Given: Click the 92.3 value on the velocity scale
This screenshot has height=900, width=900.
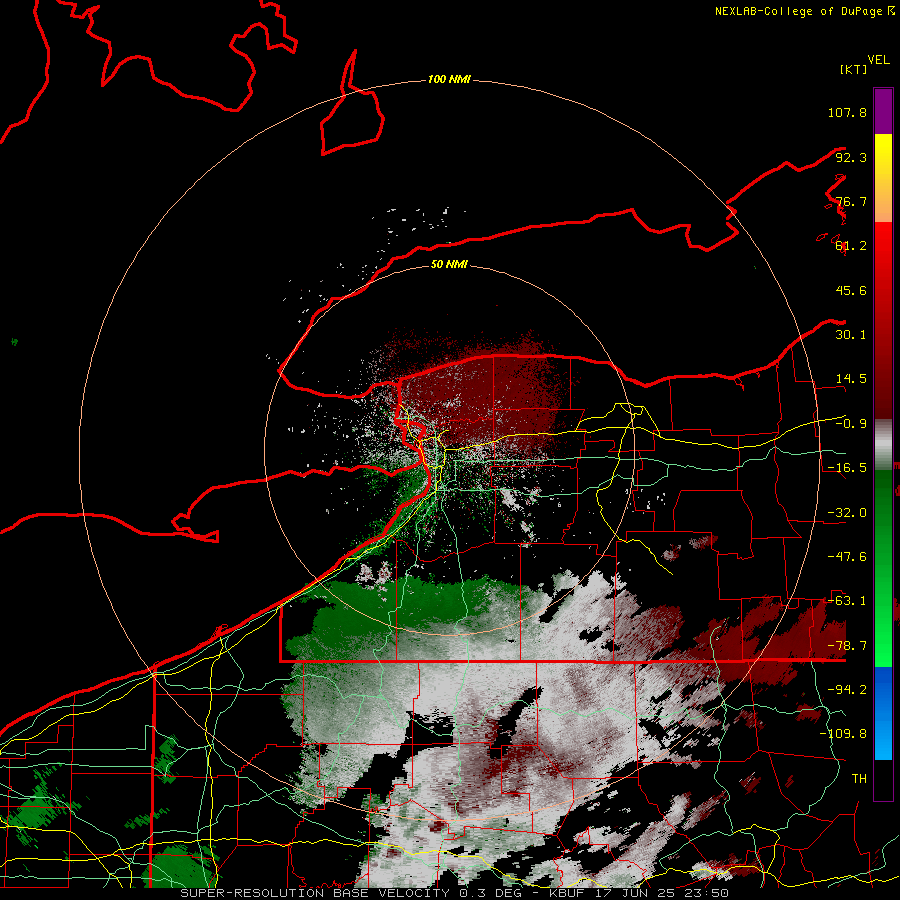Looking at the screenshot, I should click(x=851, y=157).
